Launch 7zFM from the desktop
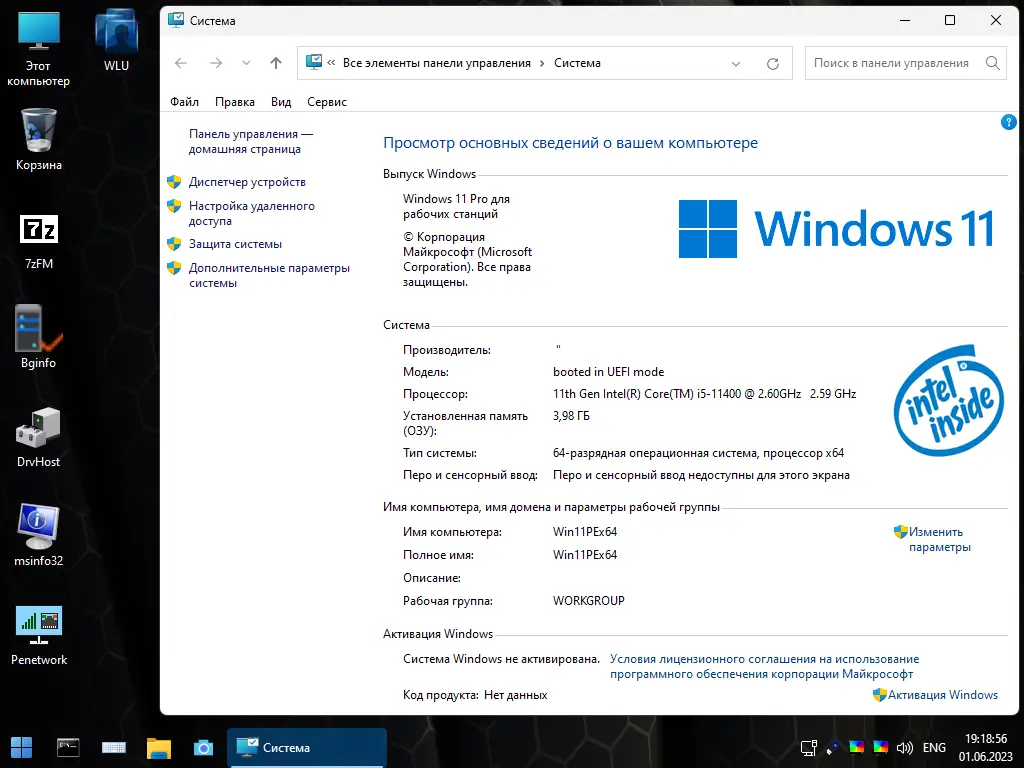The height and width of the screenshot is (768, 1024). pos(39,241)
